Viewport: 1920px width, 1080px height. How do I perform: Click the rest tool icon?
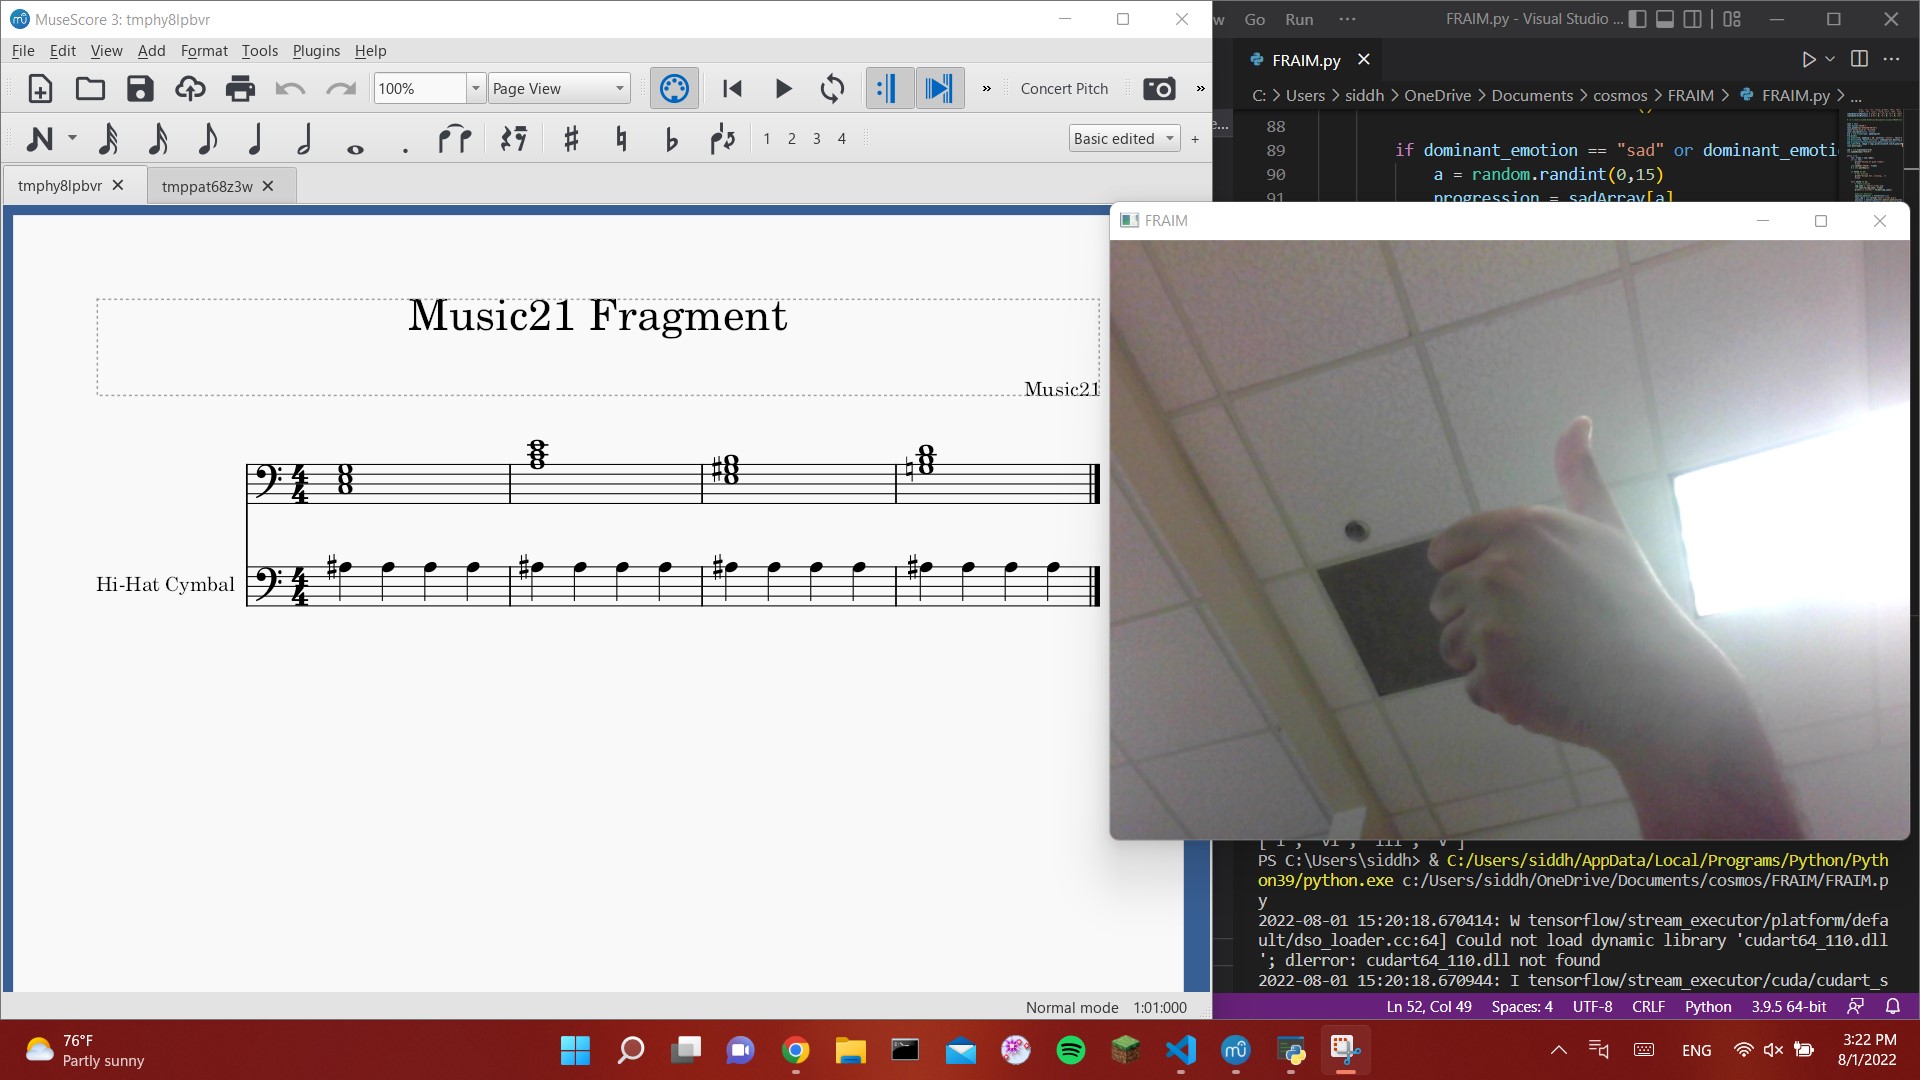[514, 139]
